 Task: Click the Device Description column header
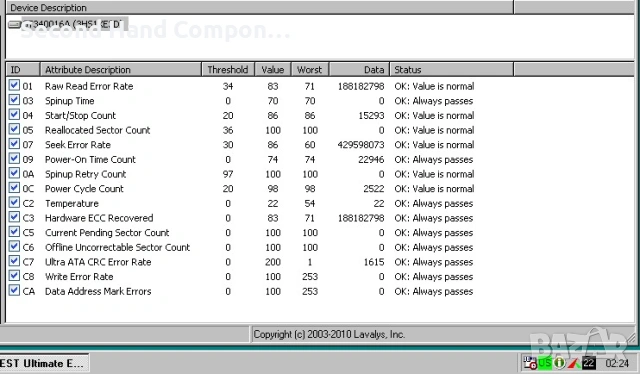coord(260,7)
